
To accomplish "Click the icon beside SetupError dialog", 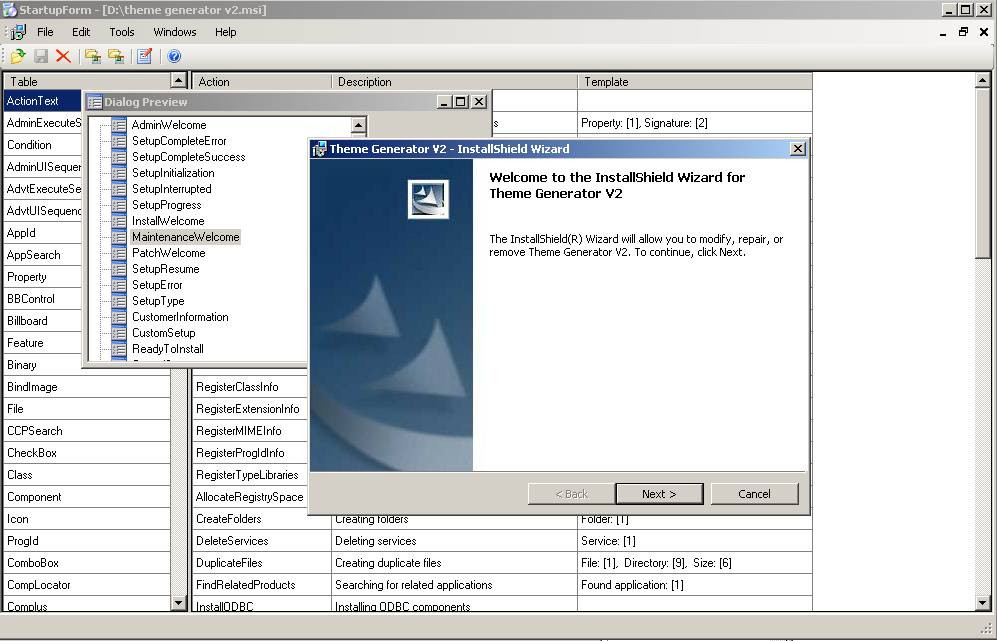I will point(119,285).
